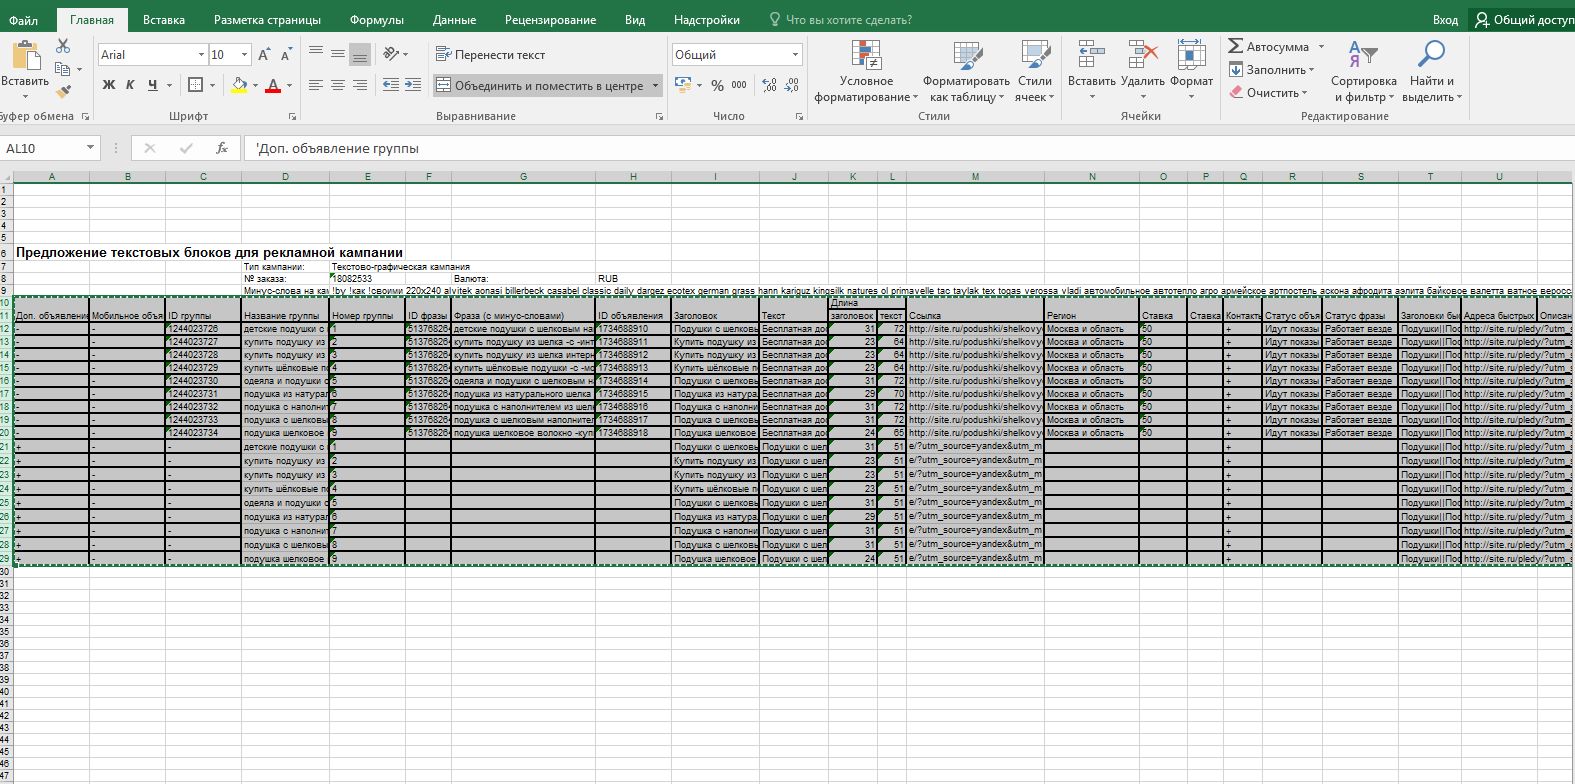The width and height of the screenshot is (1575, 784).
Task: Click the Borders icon
Action: 196,85
